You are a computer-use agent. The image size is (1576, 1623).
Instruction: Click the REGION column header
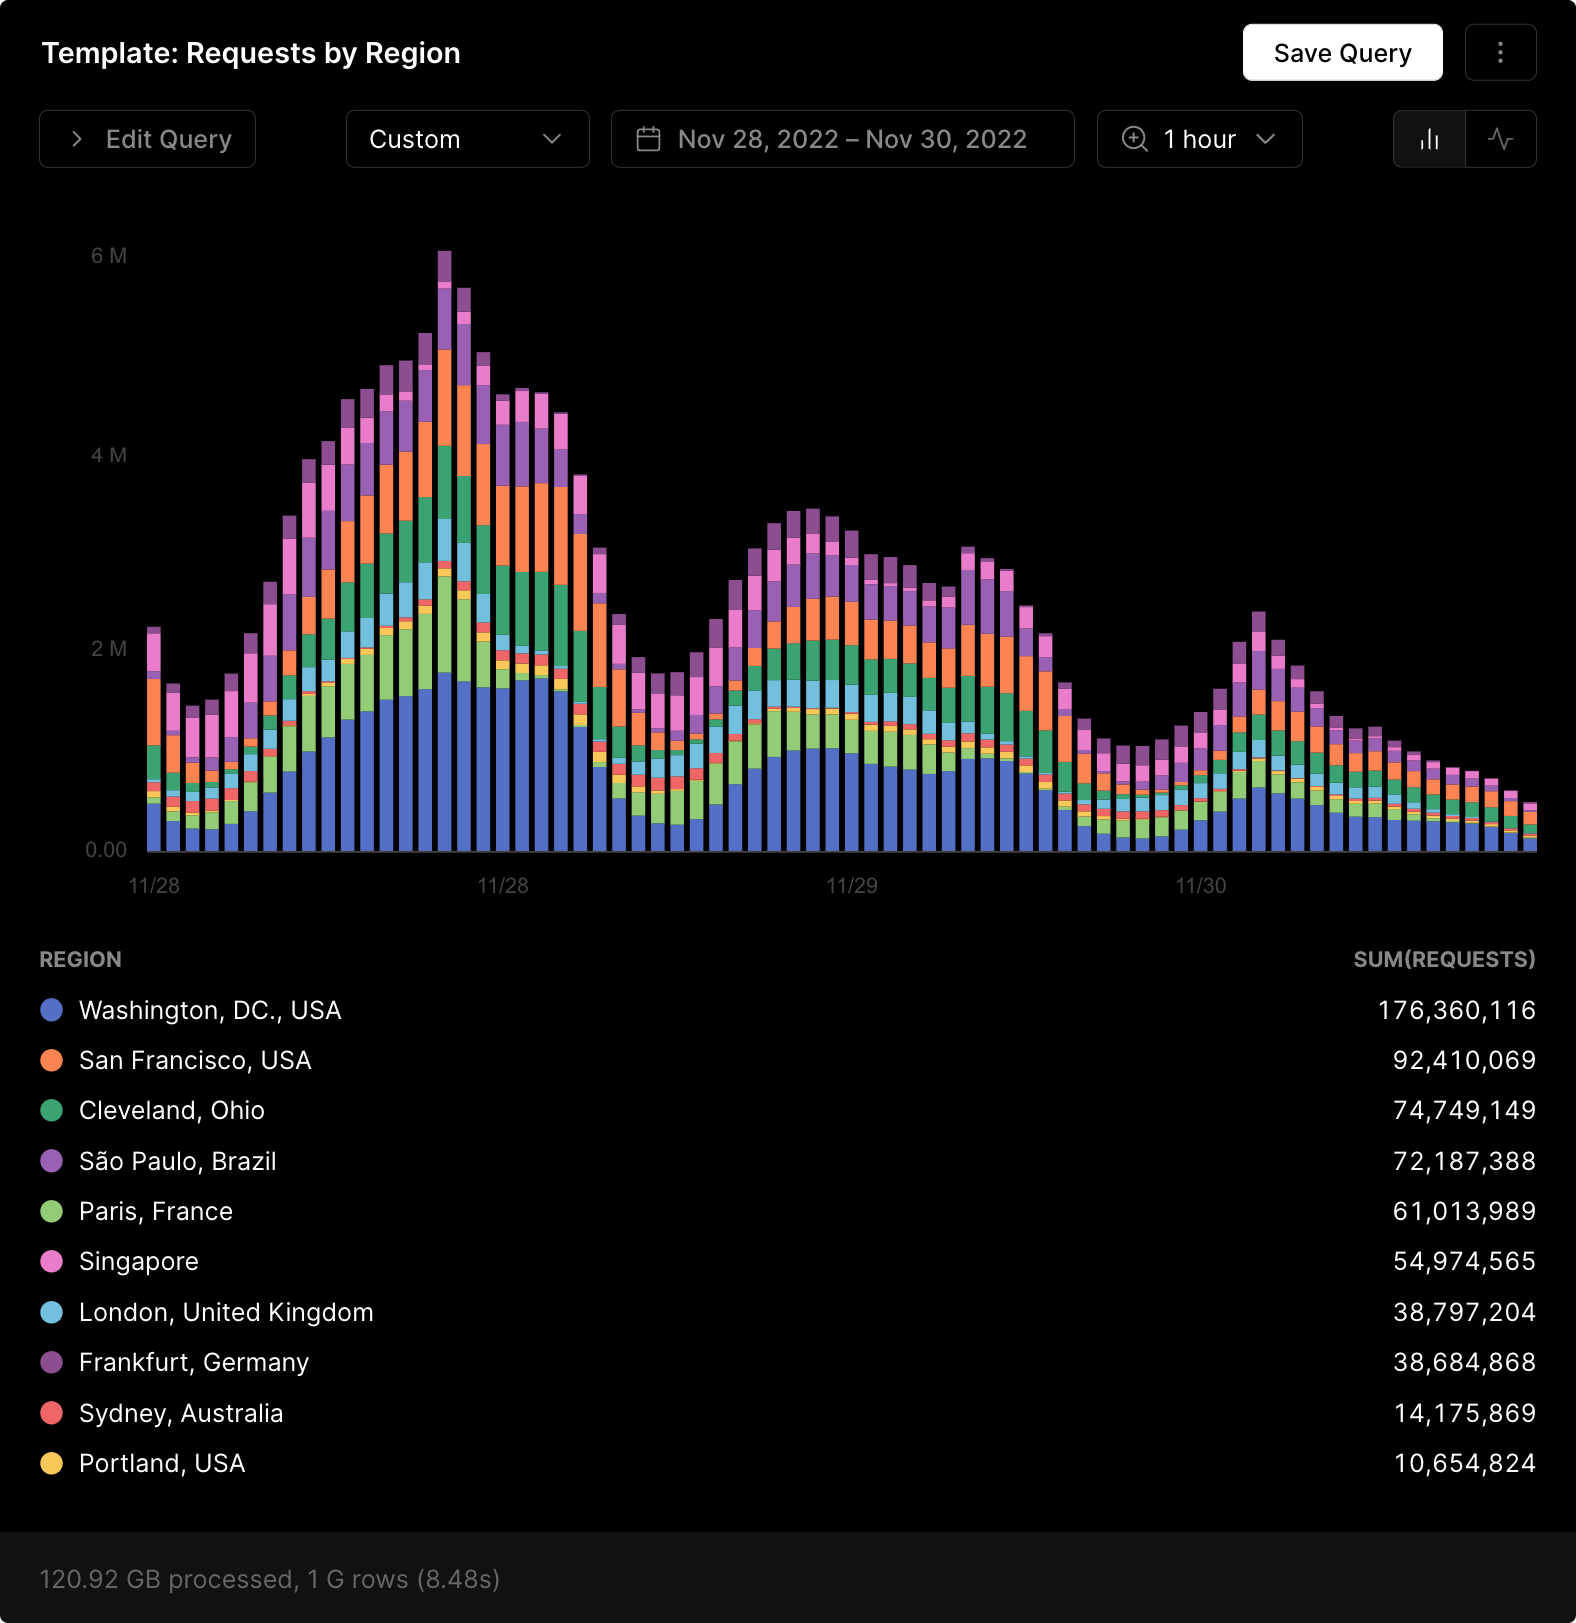pos(80,959)
